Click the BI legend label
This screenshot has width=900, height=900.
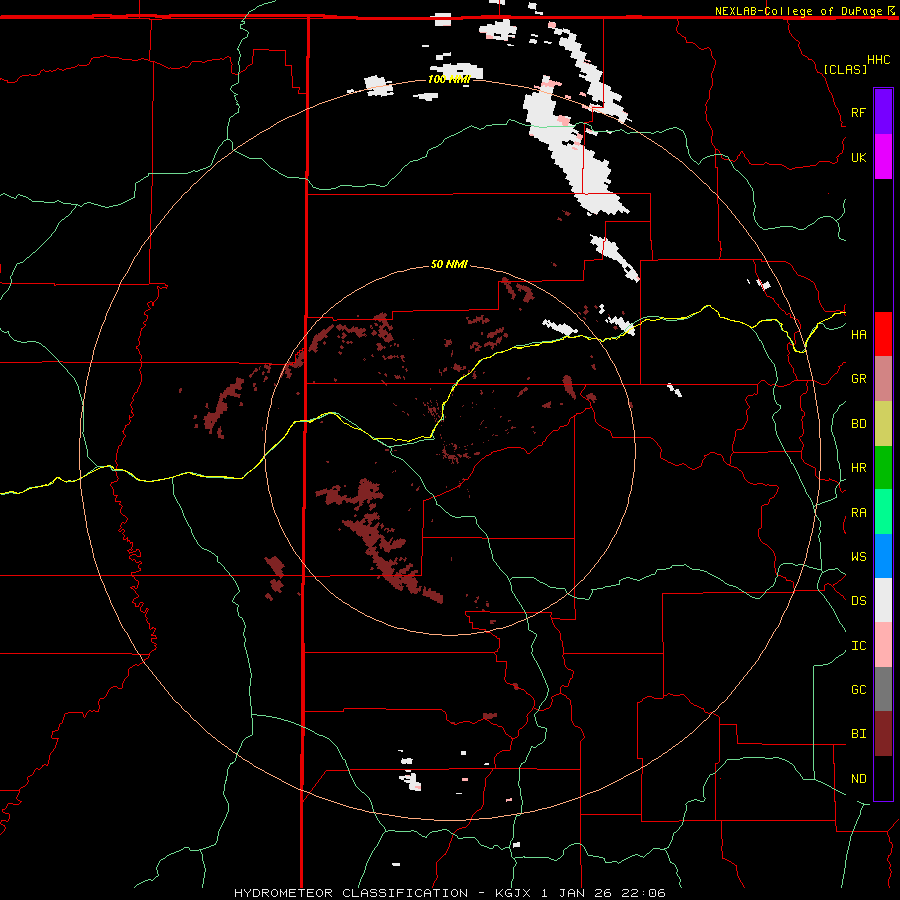click(x=858, y=734)
